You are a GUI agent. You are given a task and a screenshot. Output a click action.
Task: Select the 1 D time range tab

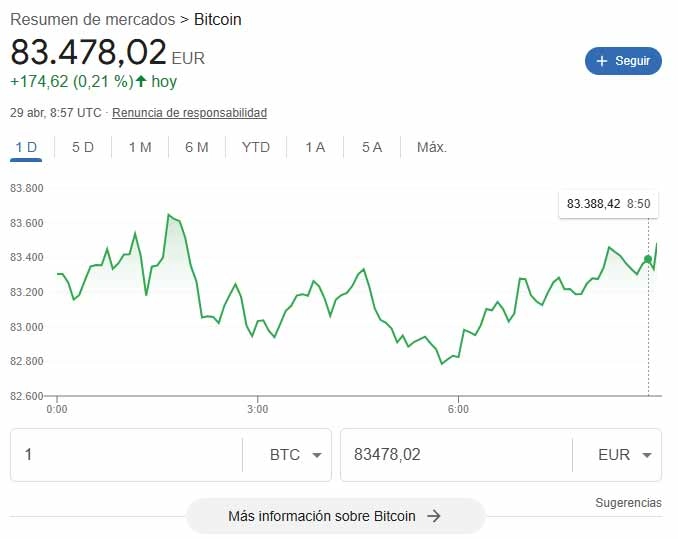coord(26,147)
